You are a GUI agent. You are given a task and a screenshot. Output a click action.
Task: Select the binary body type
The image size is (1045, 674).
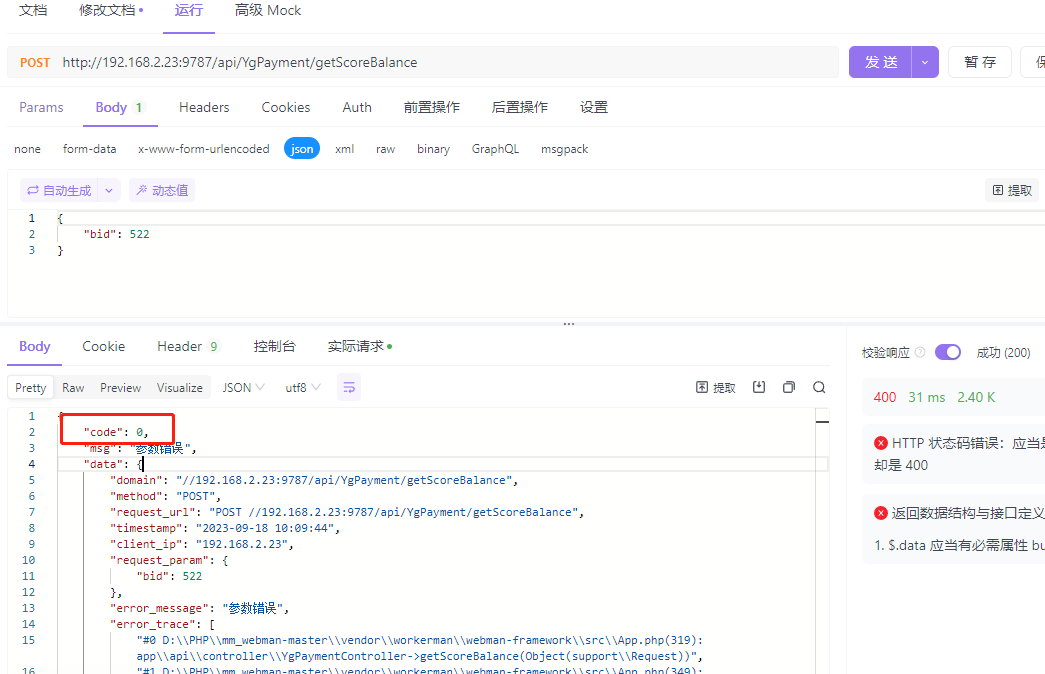coord(433,149)
